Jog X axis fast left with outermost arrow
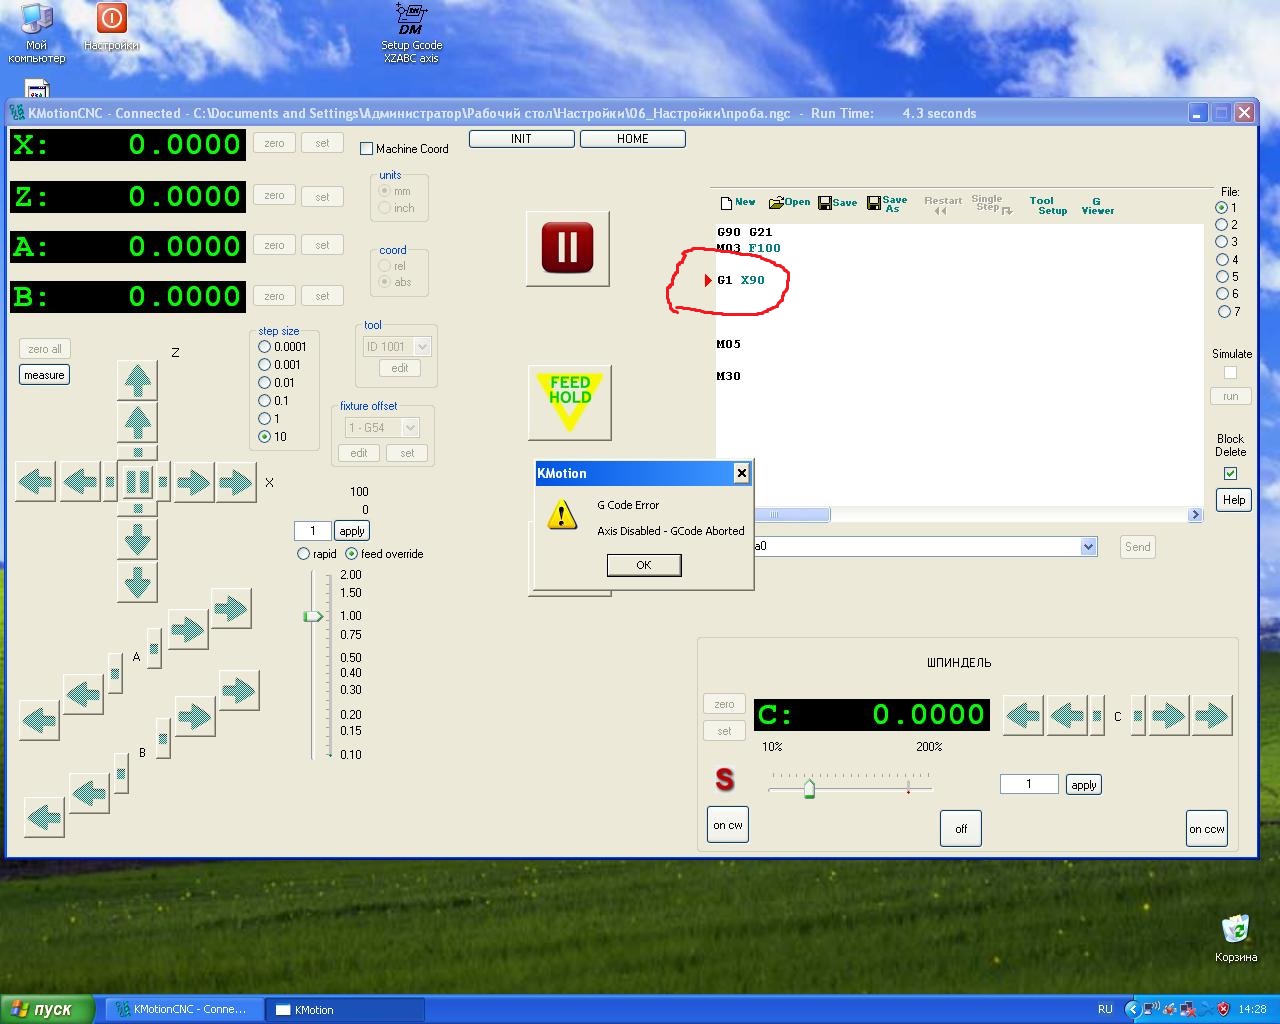This screenshot has height=1024, width=1280. (x=36, y=482)
